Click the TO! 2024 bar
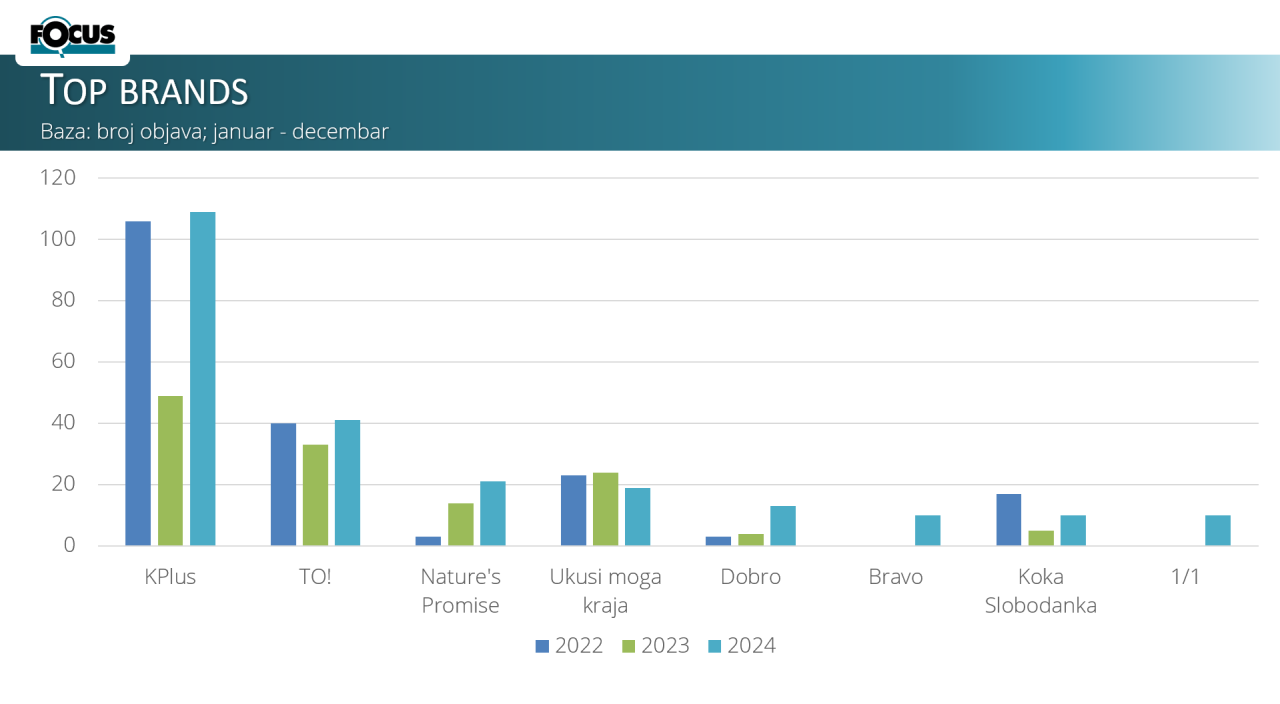The image size is (1280, 704). coord(348,483)
